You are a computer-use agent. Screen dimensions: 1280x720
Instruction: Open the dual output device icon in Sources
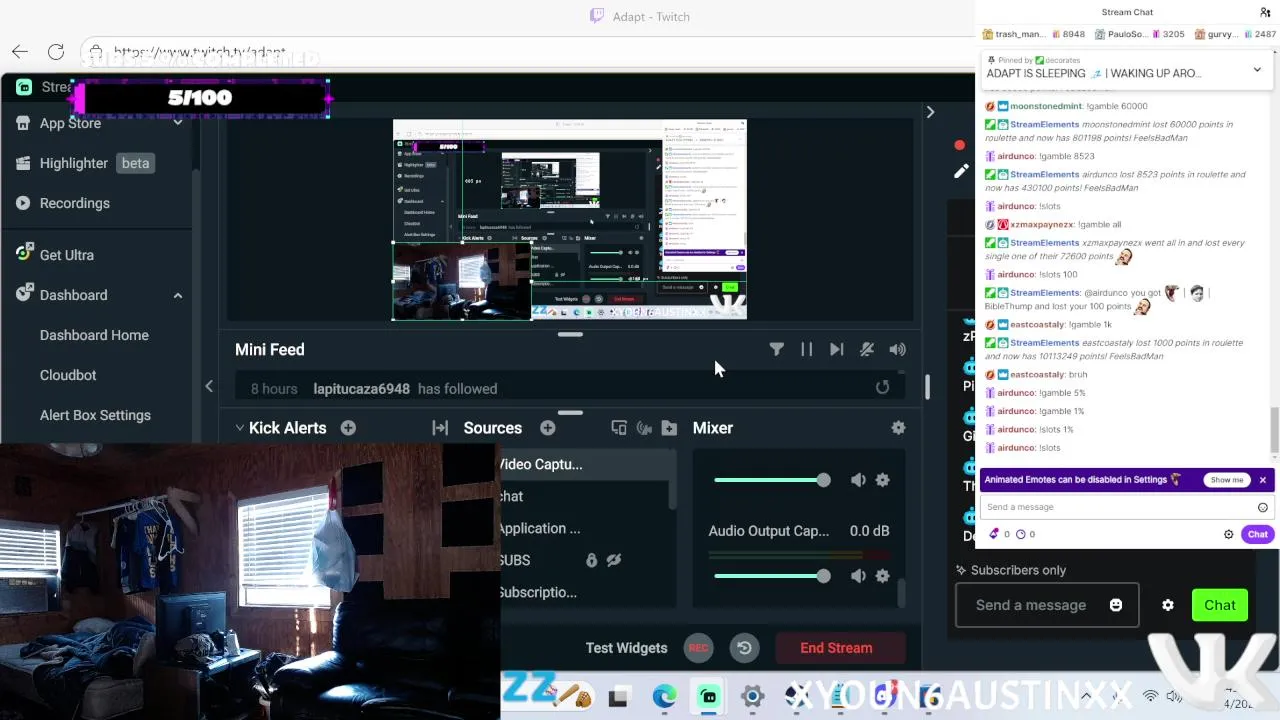[x=619, y=428]
